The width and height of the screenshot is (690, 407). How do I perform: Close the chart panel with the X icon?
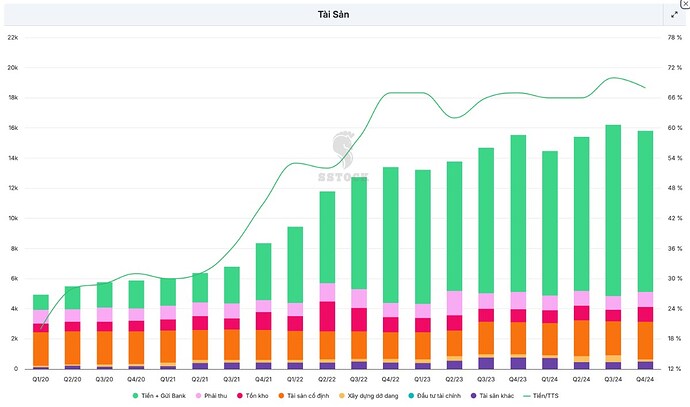684,4
